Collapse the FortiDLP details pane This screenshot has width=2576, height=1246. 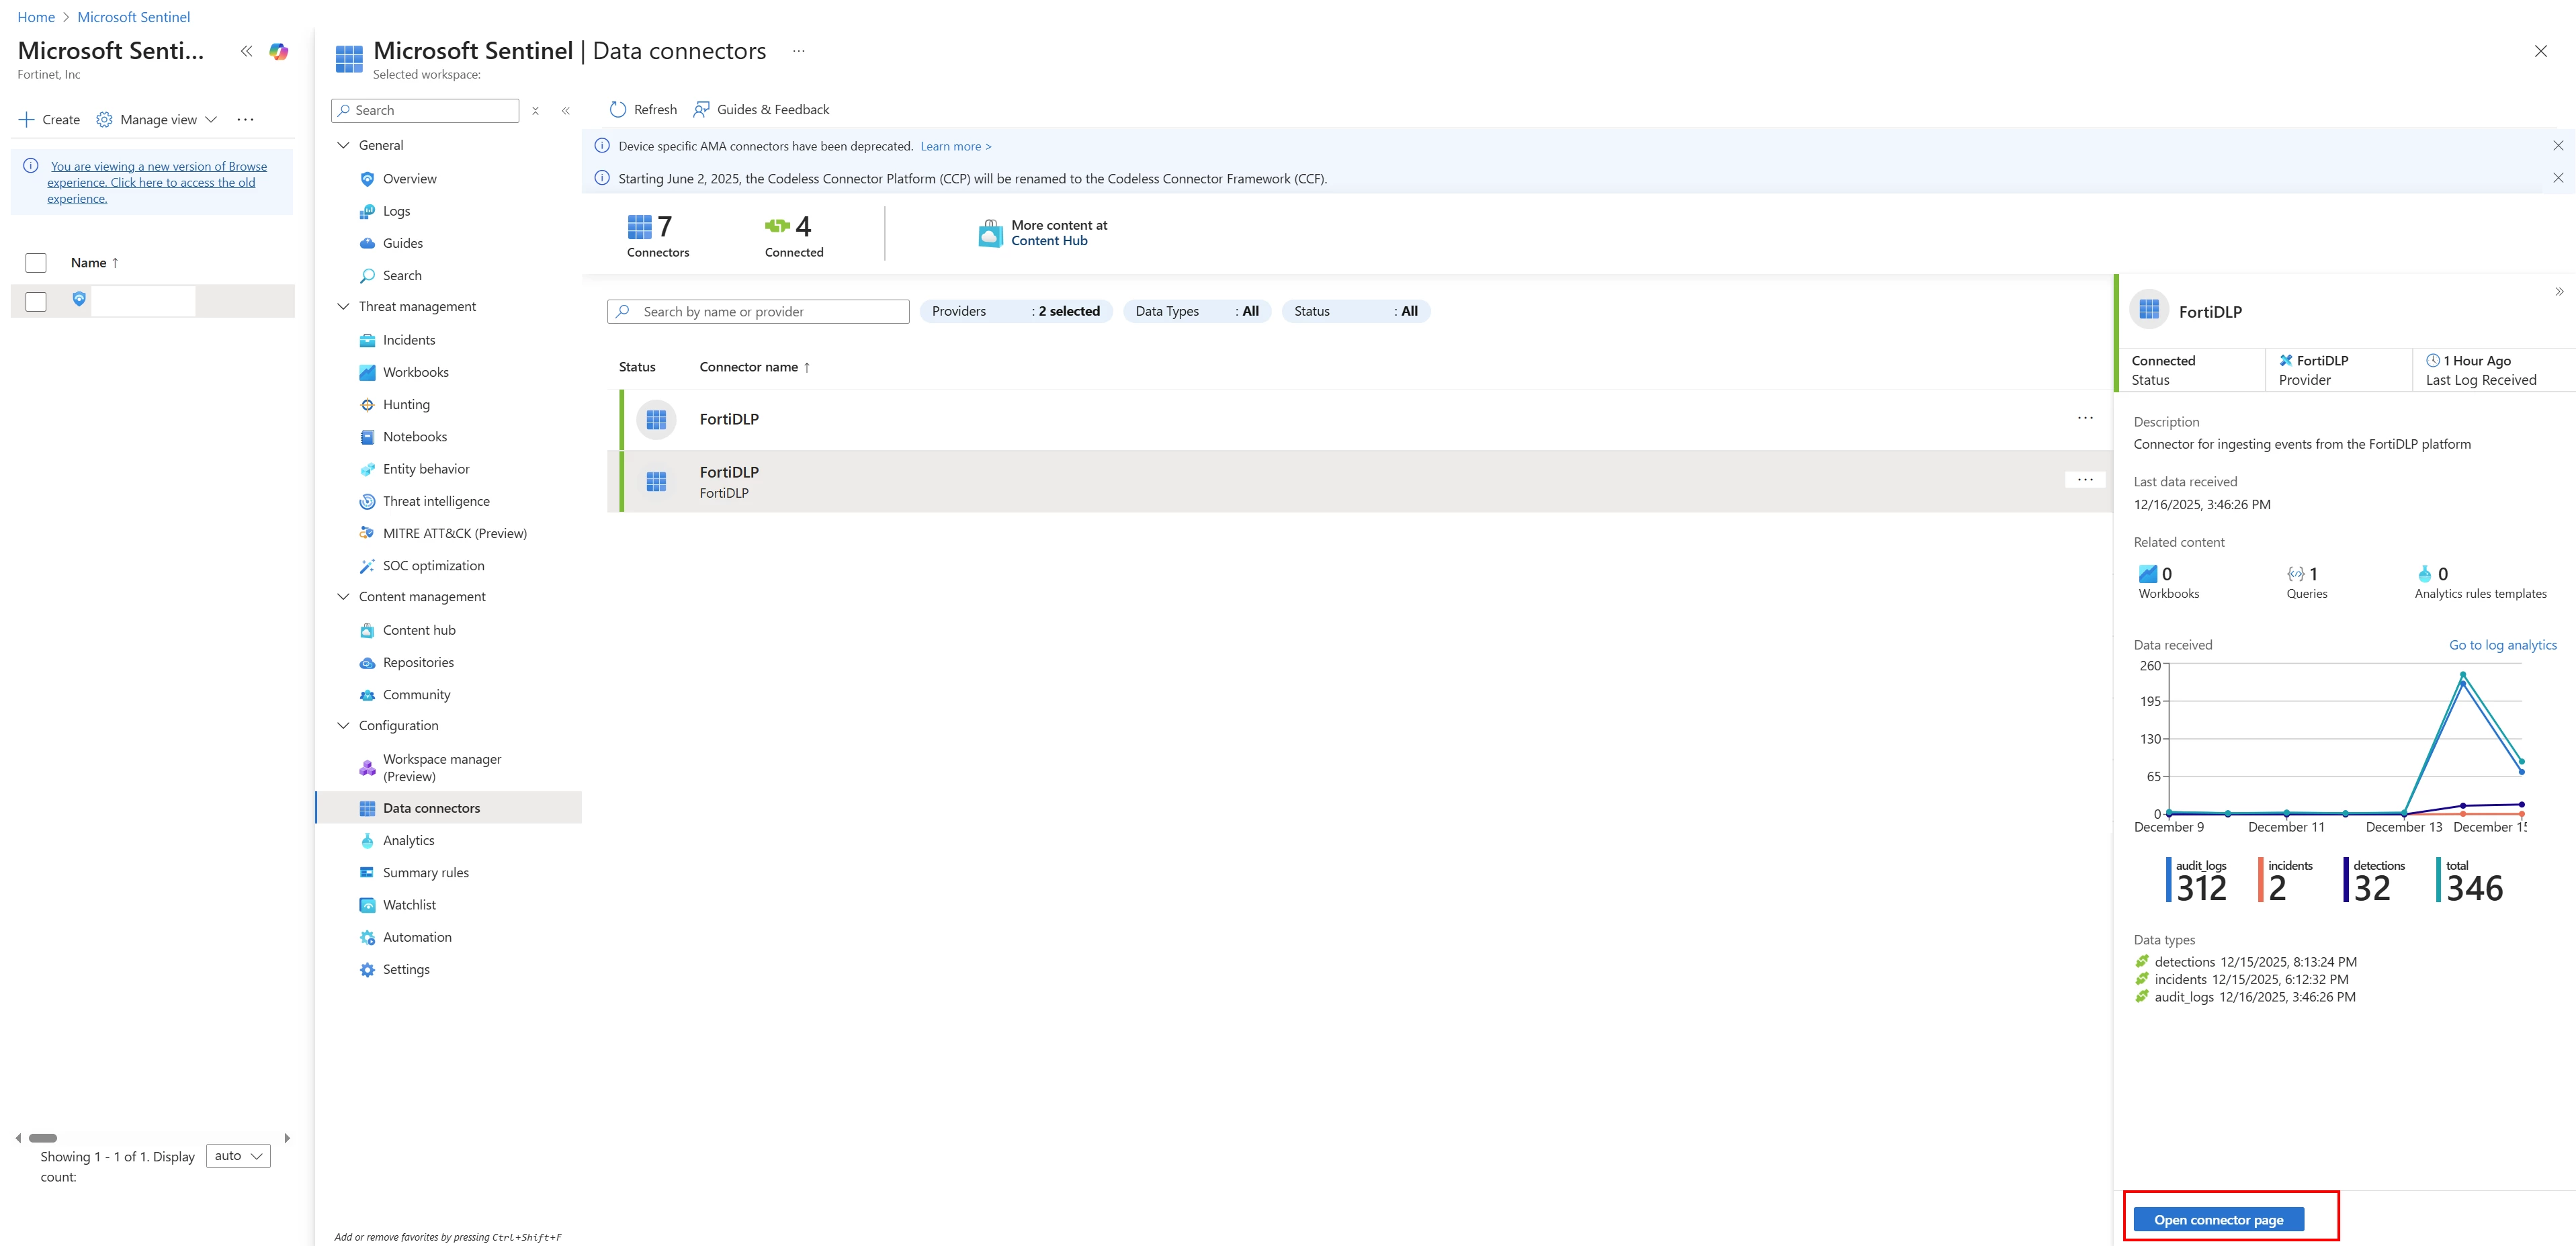[x=2559, y=292]
